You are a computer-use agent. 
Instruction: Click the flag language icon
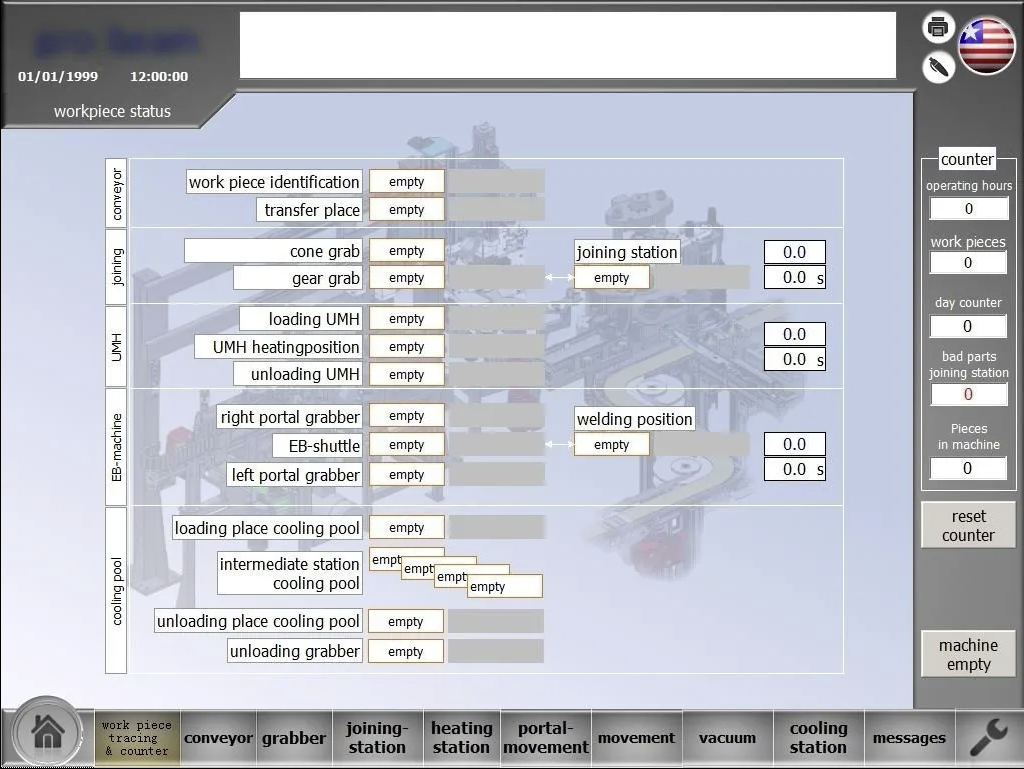point(986,46)
